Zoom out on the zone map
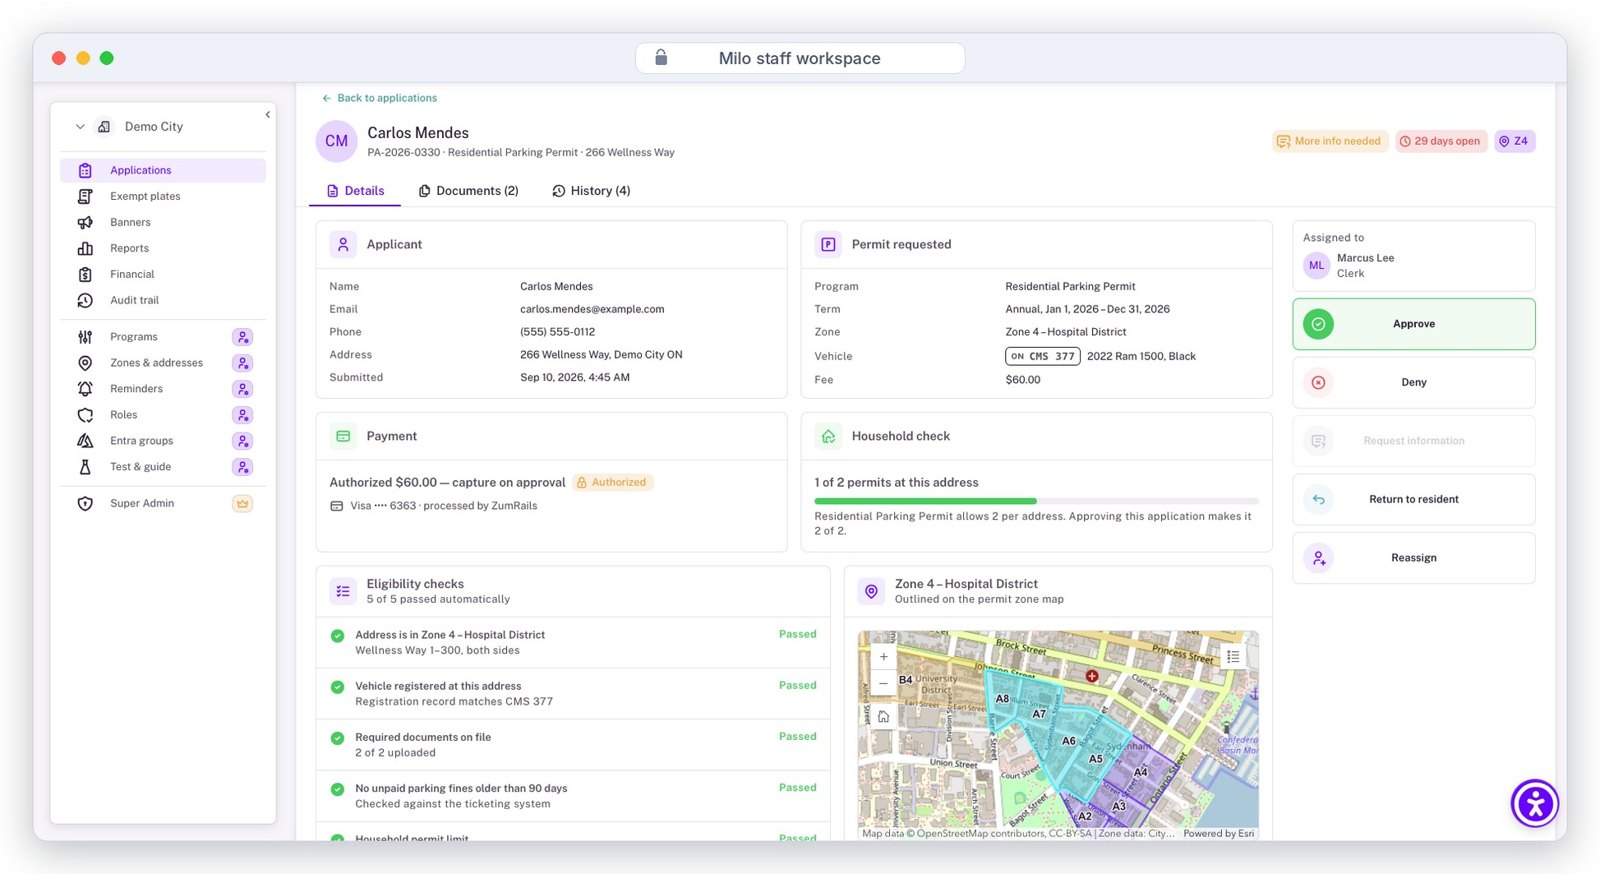 click(883, 683)
